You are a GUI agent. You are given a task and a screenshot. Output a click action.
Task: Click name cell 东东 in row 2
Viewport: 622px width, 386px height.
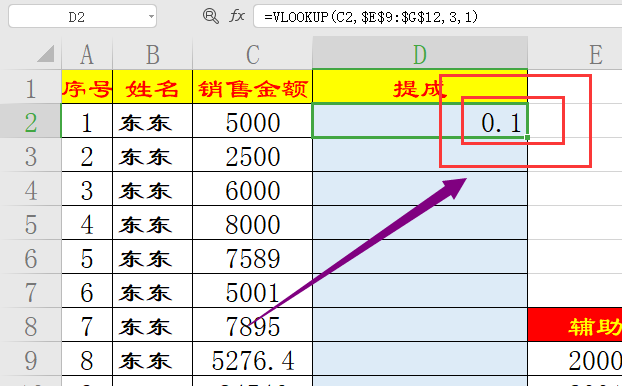[x=153, y=121]
